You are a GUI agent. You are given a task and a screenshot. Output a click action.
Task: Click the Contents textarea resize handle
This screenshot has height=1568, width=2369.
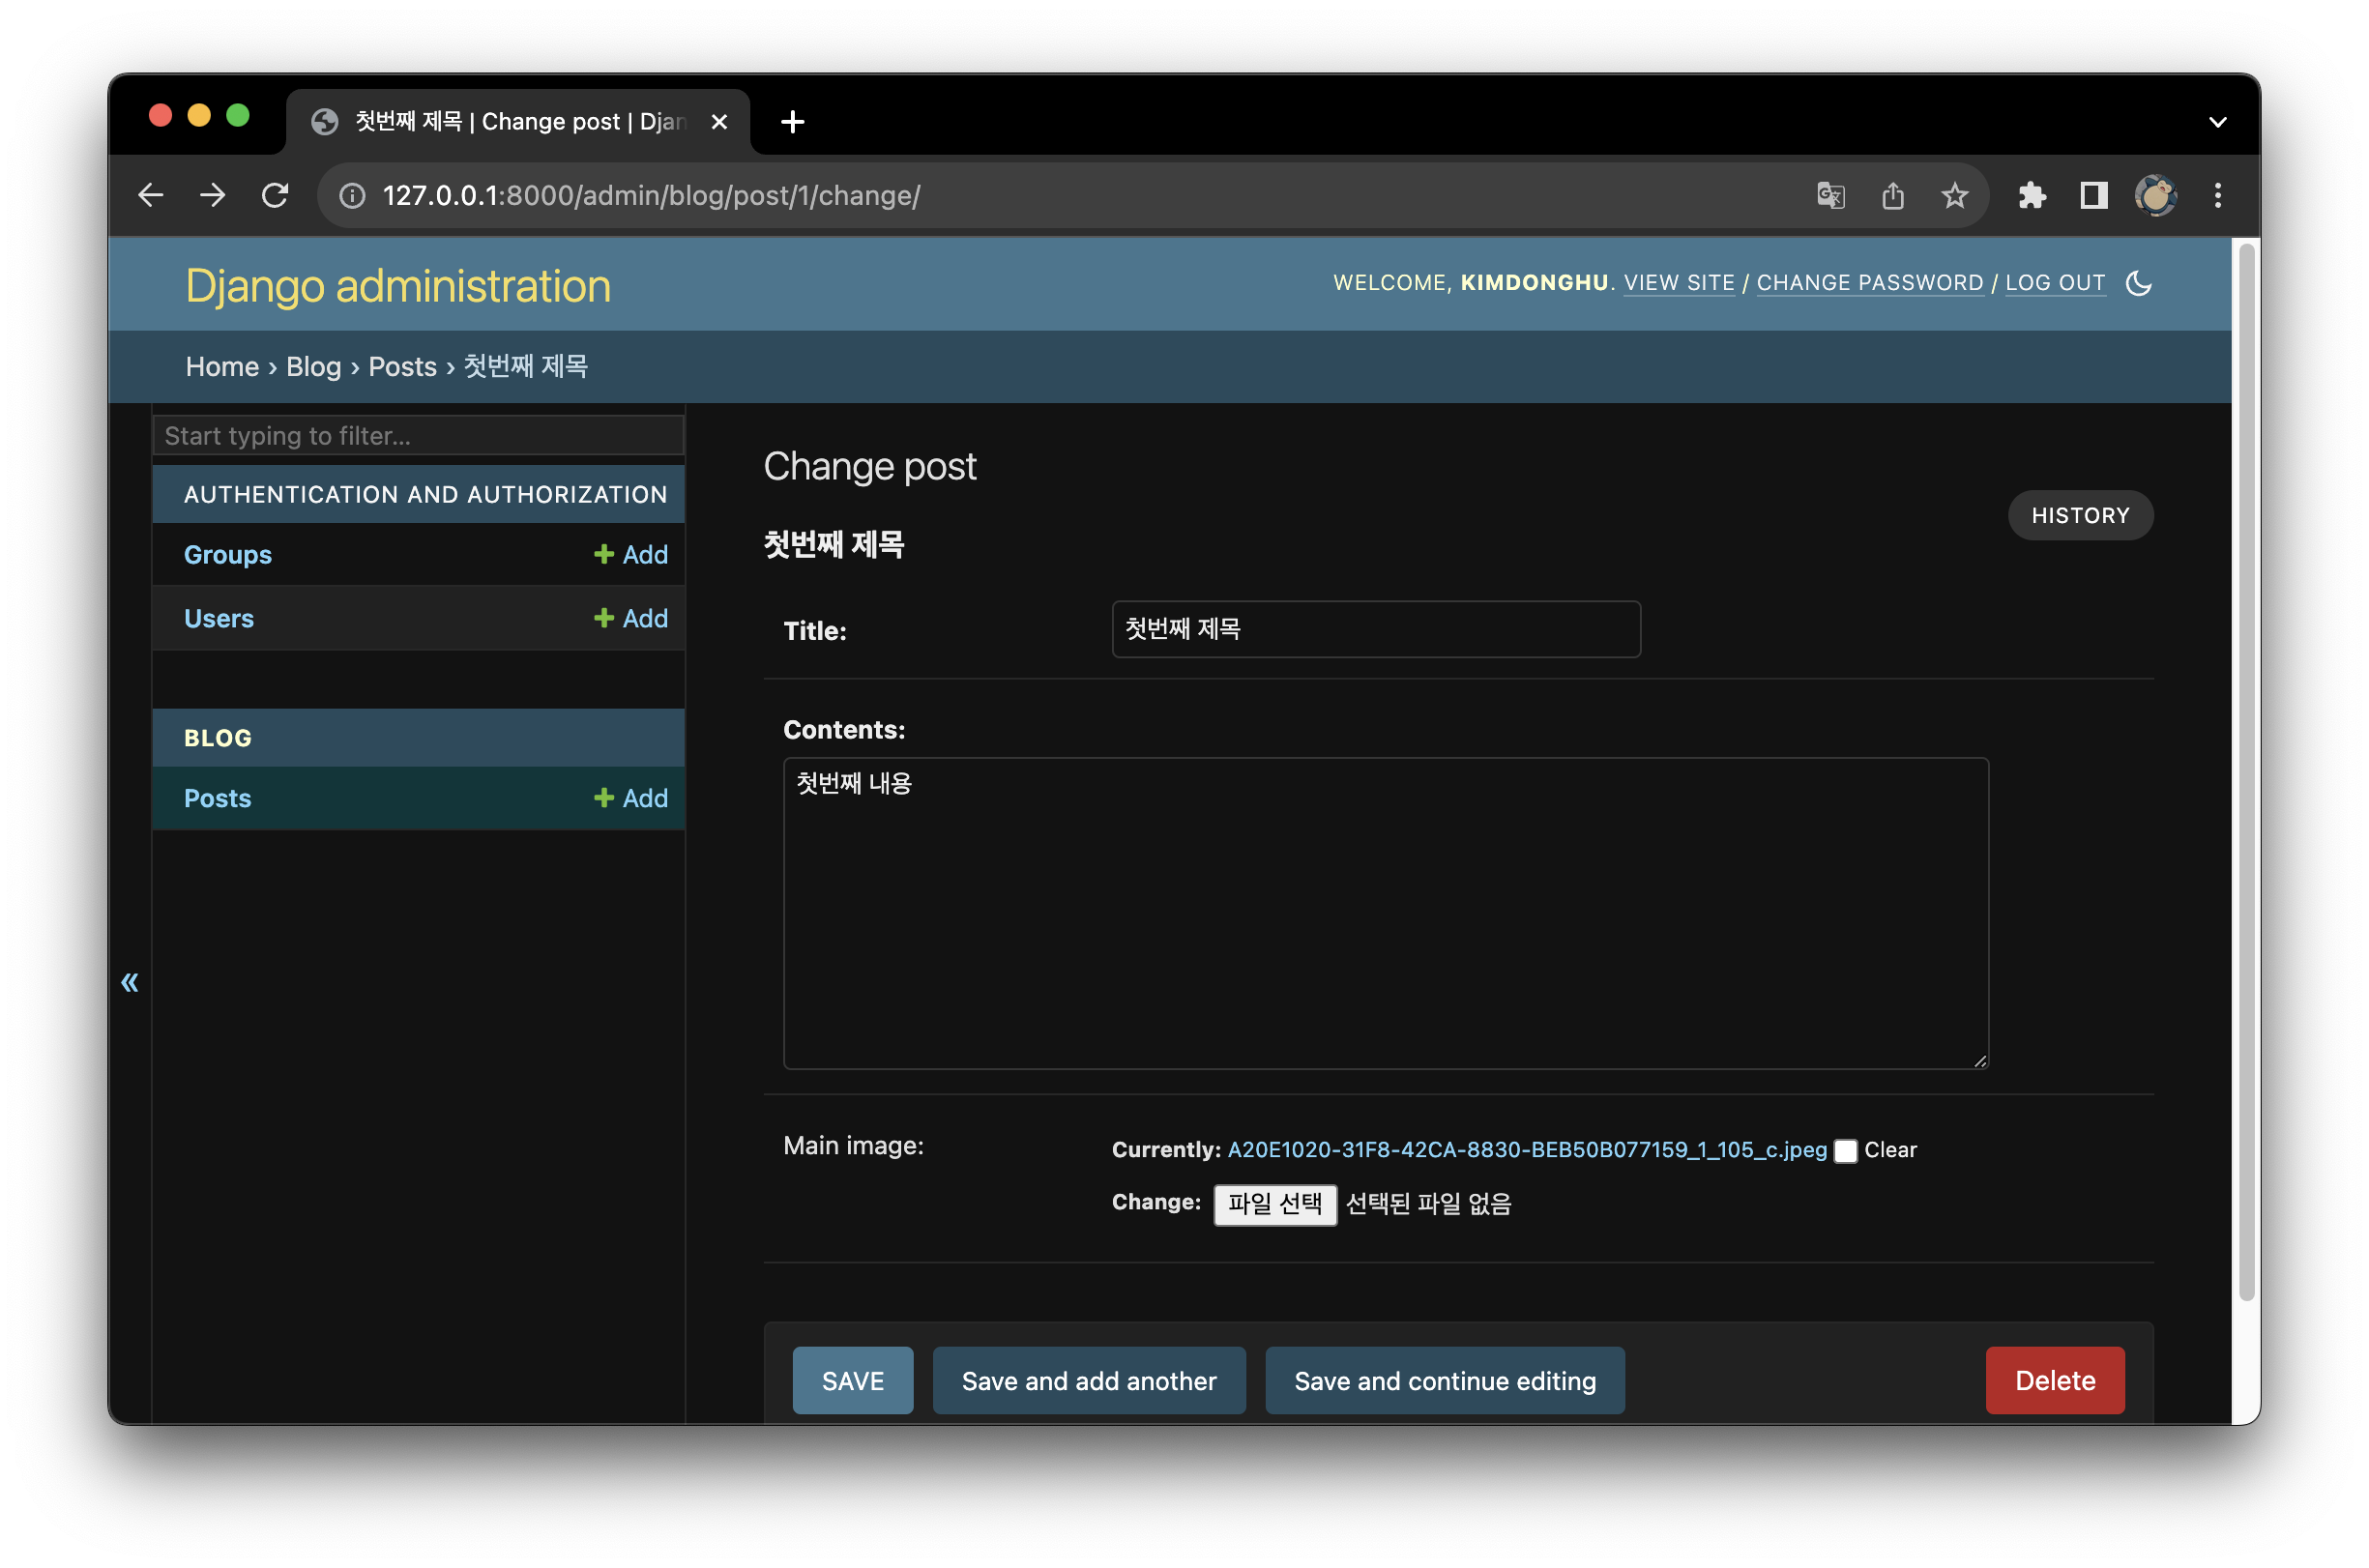[x=1979, y=1061]
